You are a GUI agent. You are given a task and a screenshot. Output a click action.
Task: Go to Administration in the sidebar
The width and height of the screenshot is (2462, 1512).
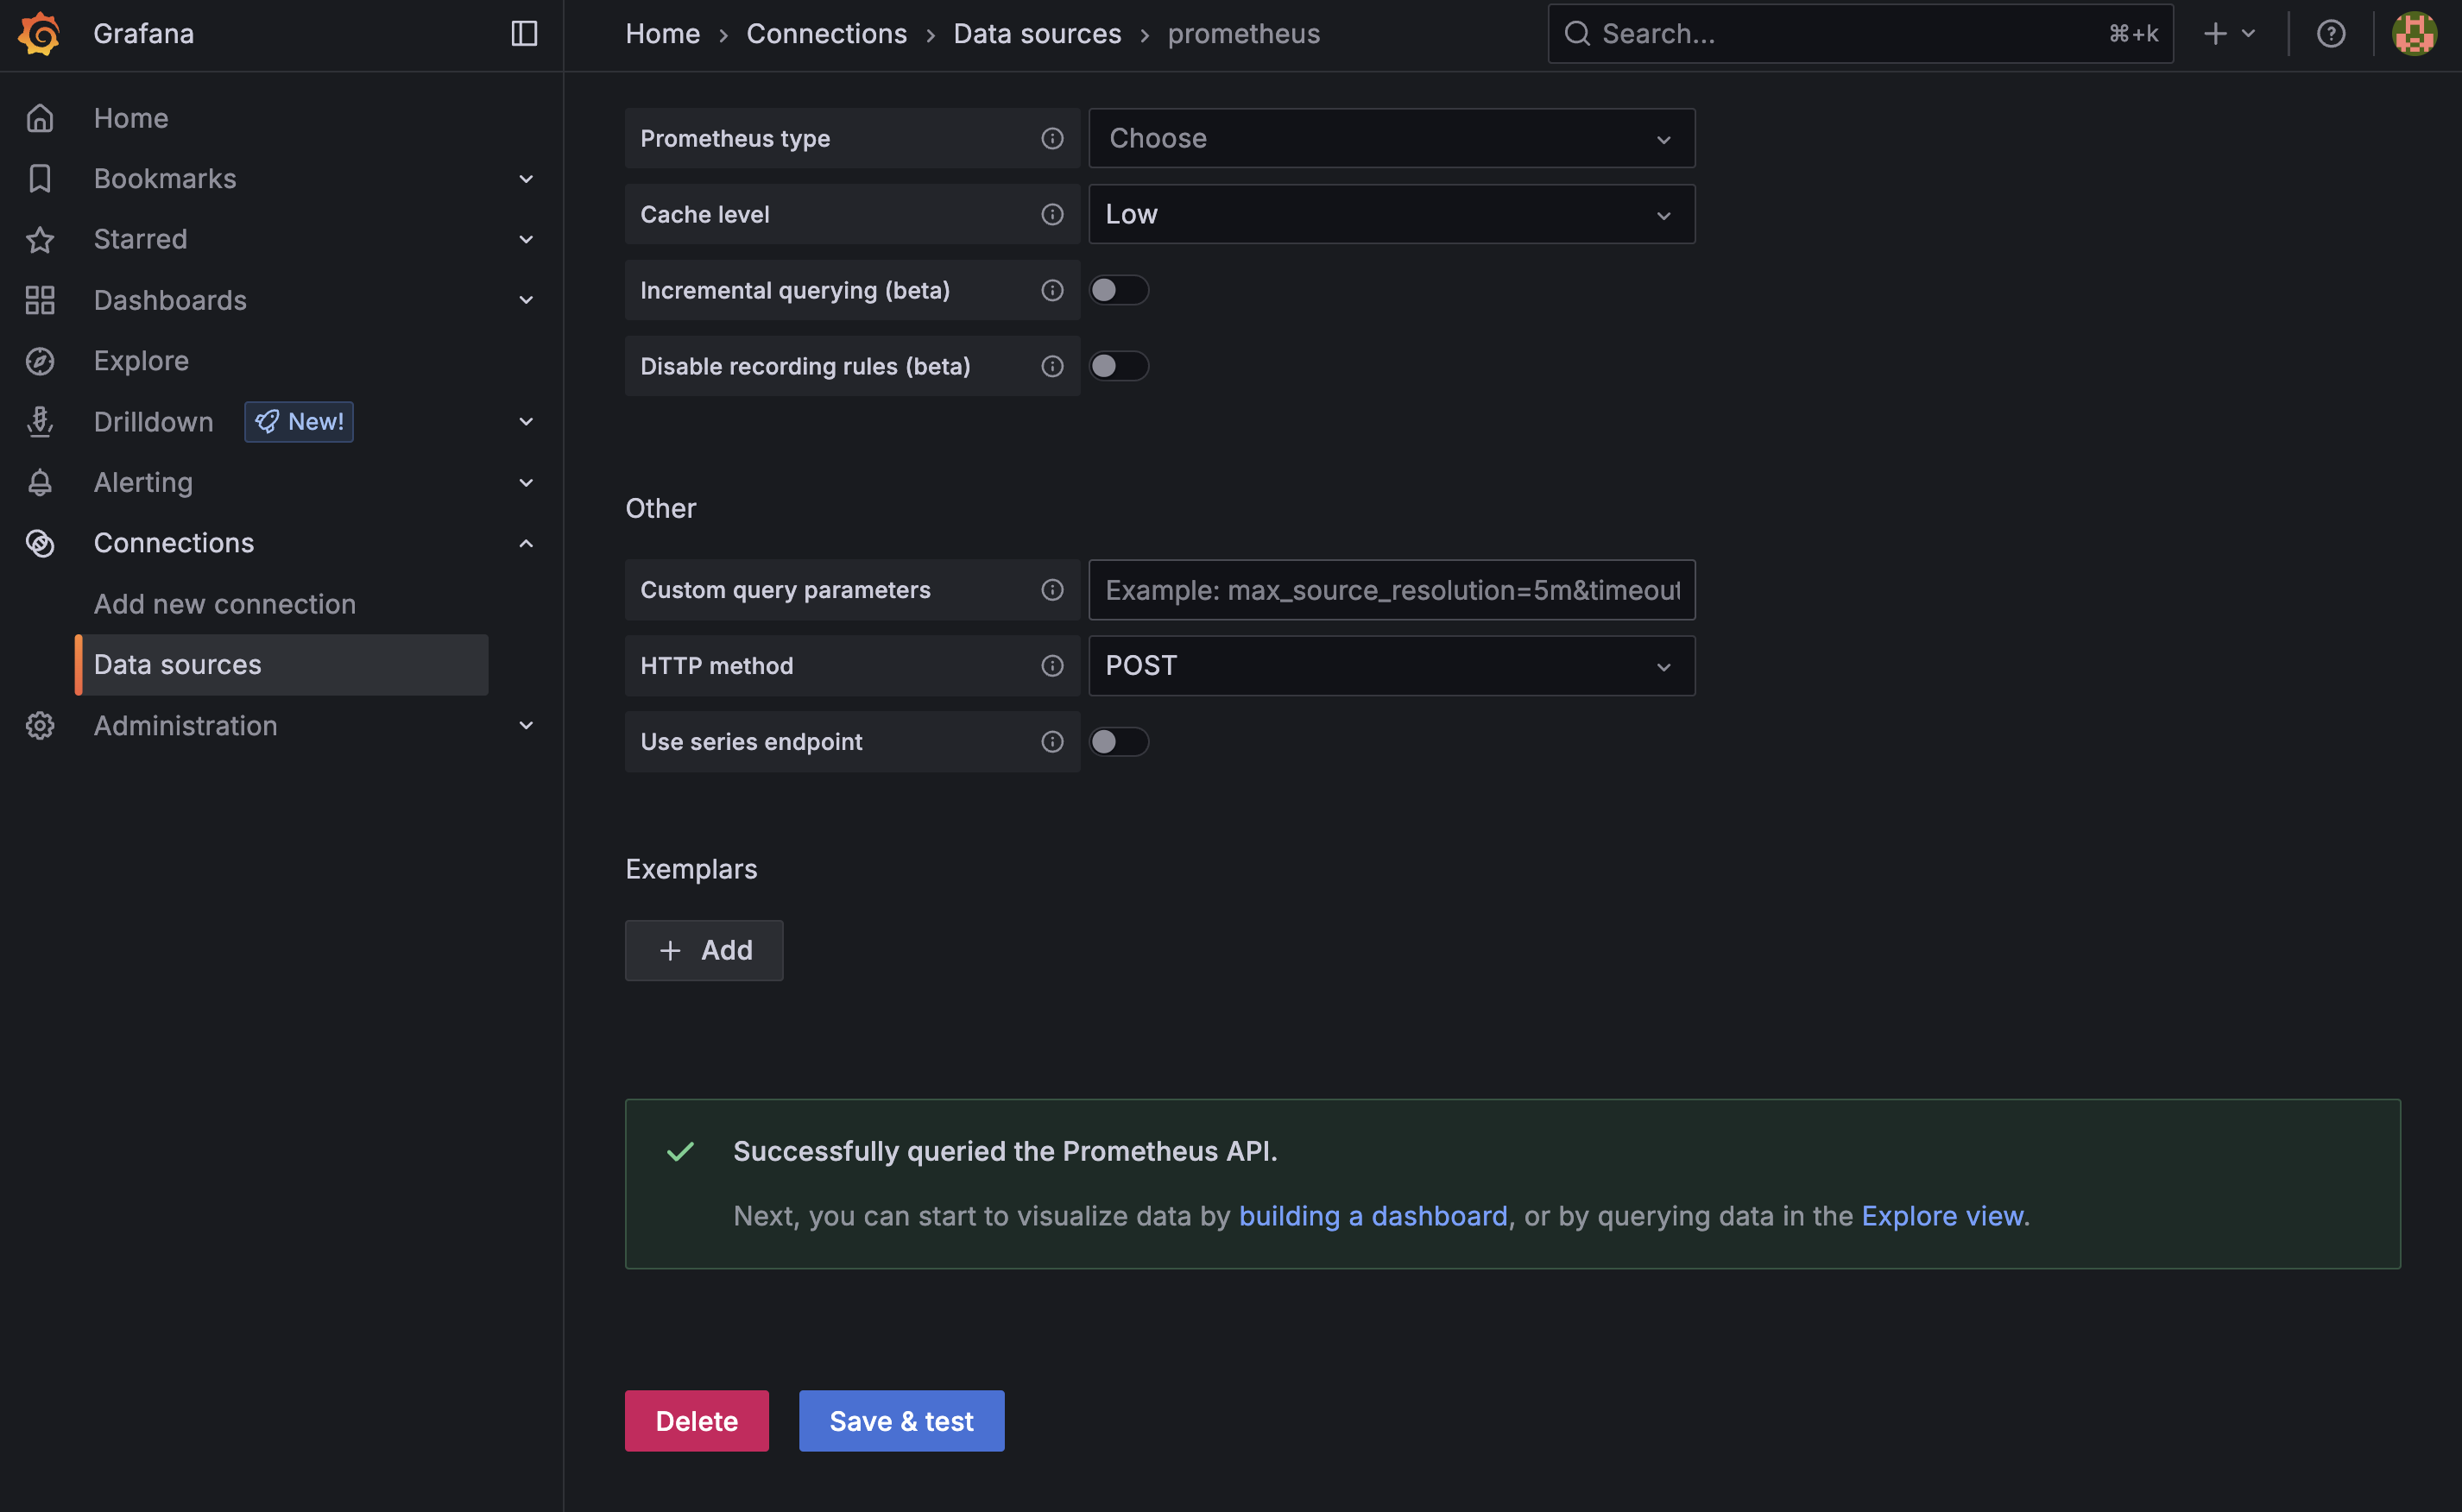[186, 726]
